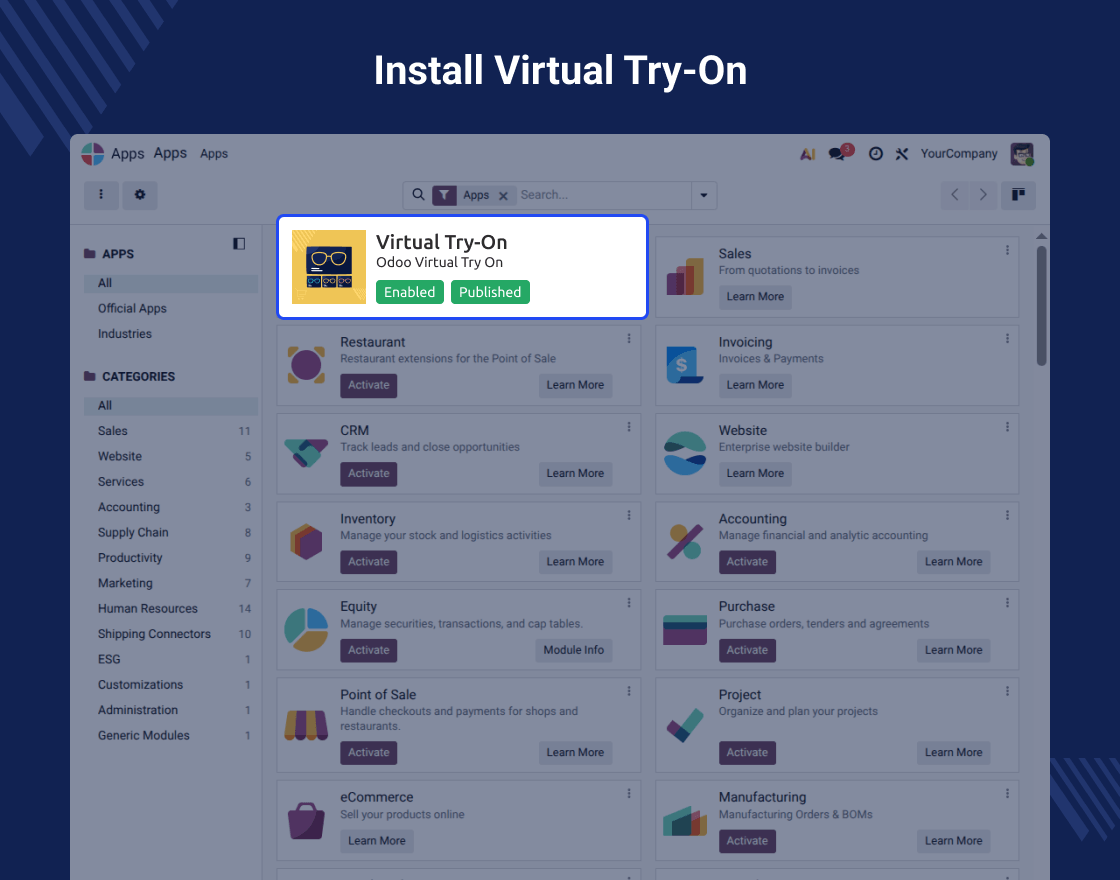1120x880 pixels.
Task: Select All under APPS section
Action: pos(171,283)
